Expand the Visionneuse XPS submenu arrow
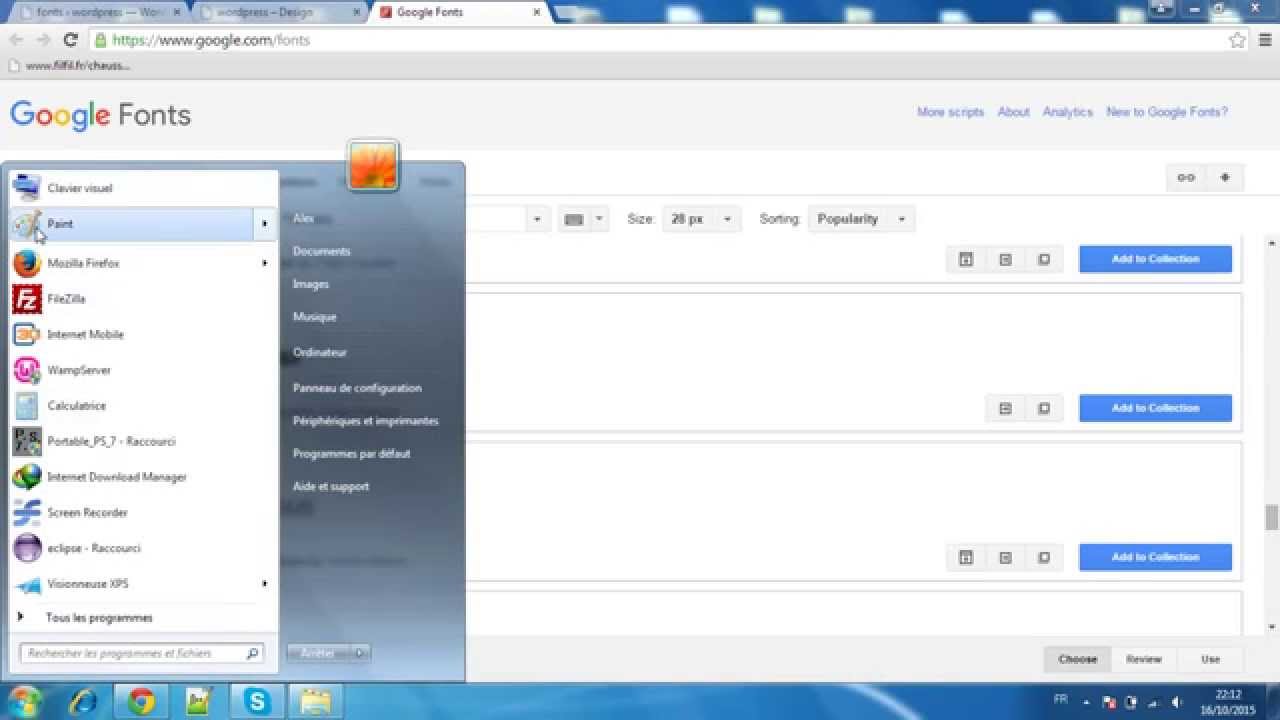Viewport: 1280px width, 720px height. point(265,583)
